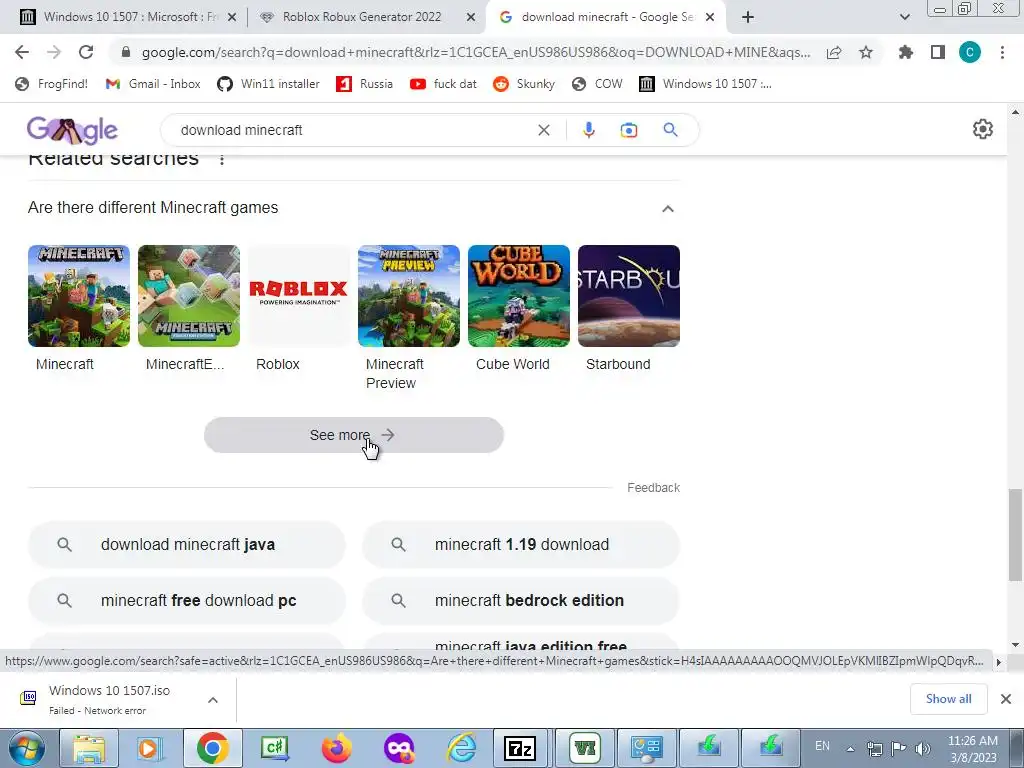This screenshot has height=768, width=1024.
Task: Open the Windows 10 1507.iso failed download item
Action: tap(108, 699)
